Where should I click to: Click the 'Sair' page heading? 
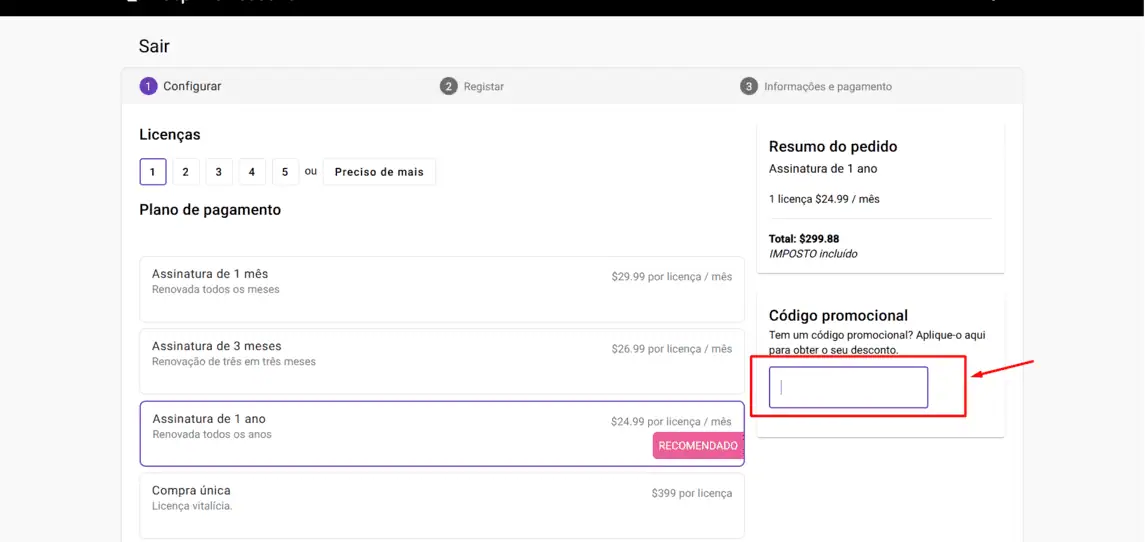[154, 47]
